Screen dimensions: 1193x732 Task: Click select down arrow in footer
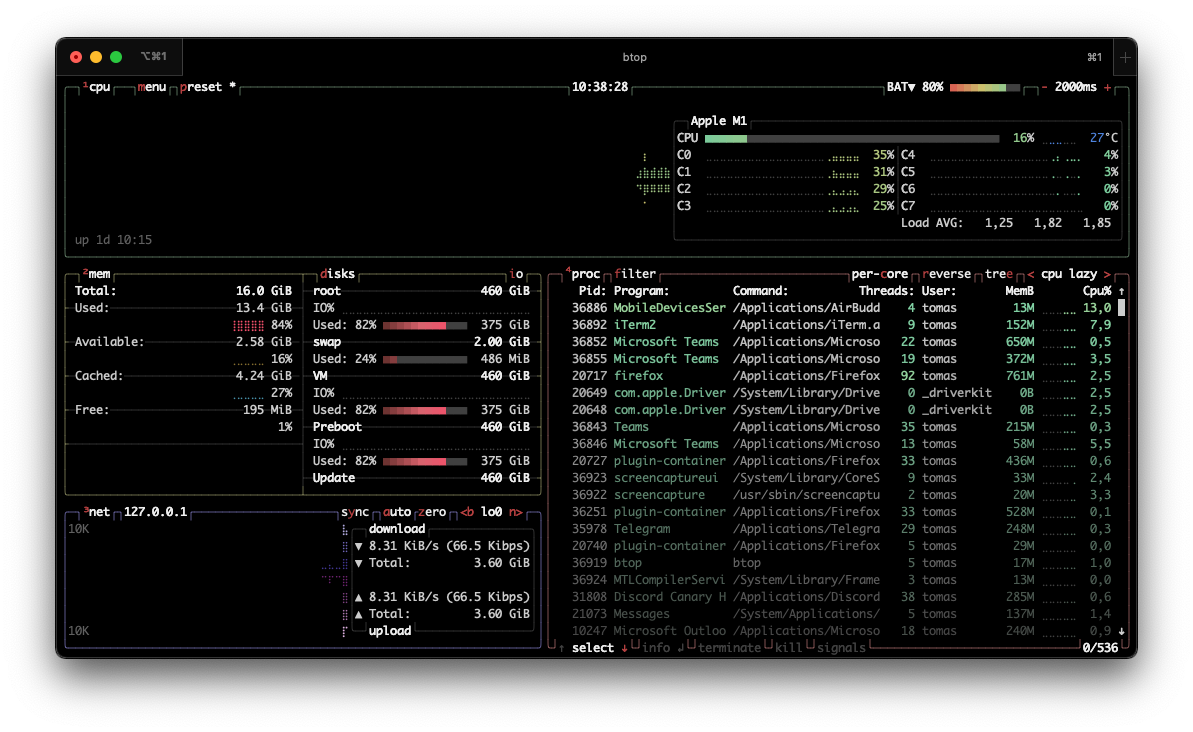click(x=624, y=648)
